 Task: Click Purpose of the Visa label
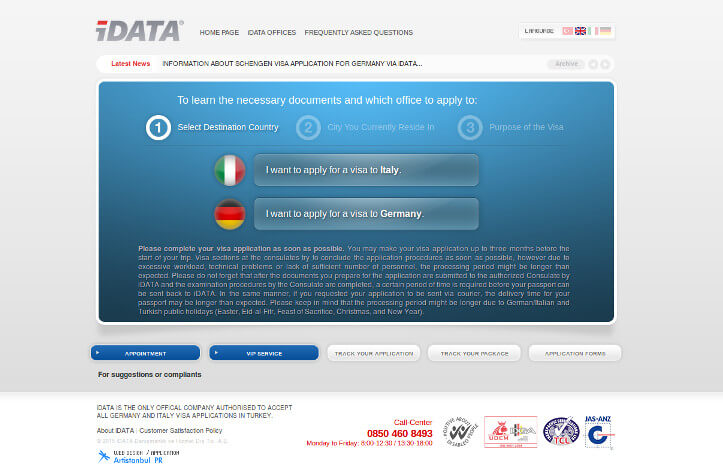526,127
